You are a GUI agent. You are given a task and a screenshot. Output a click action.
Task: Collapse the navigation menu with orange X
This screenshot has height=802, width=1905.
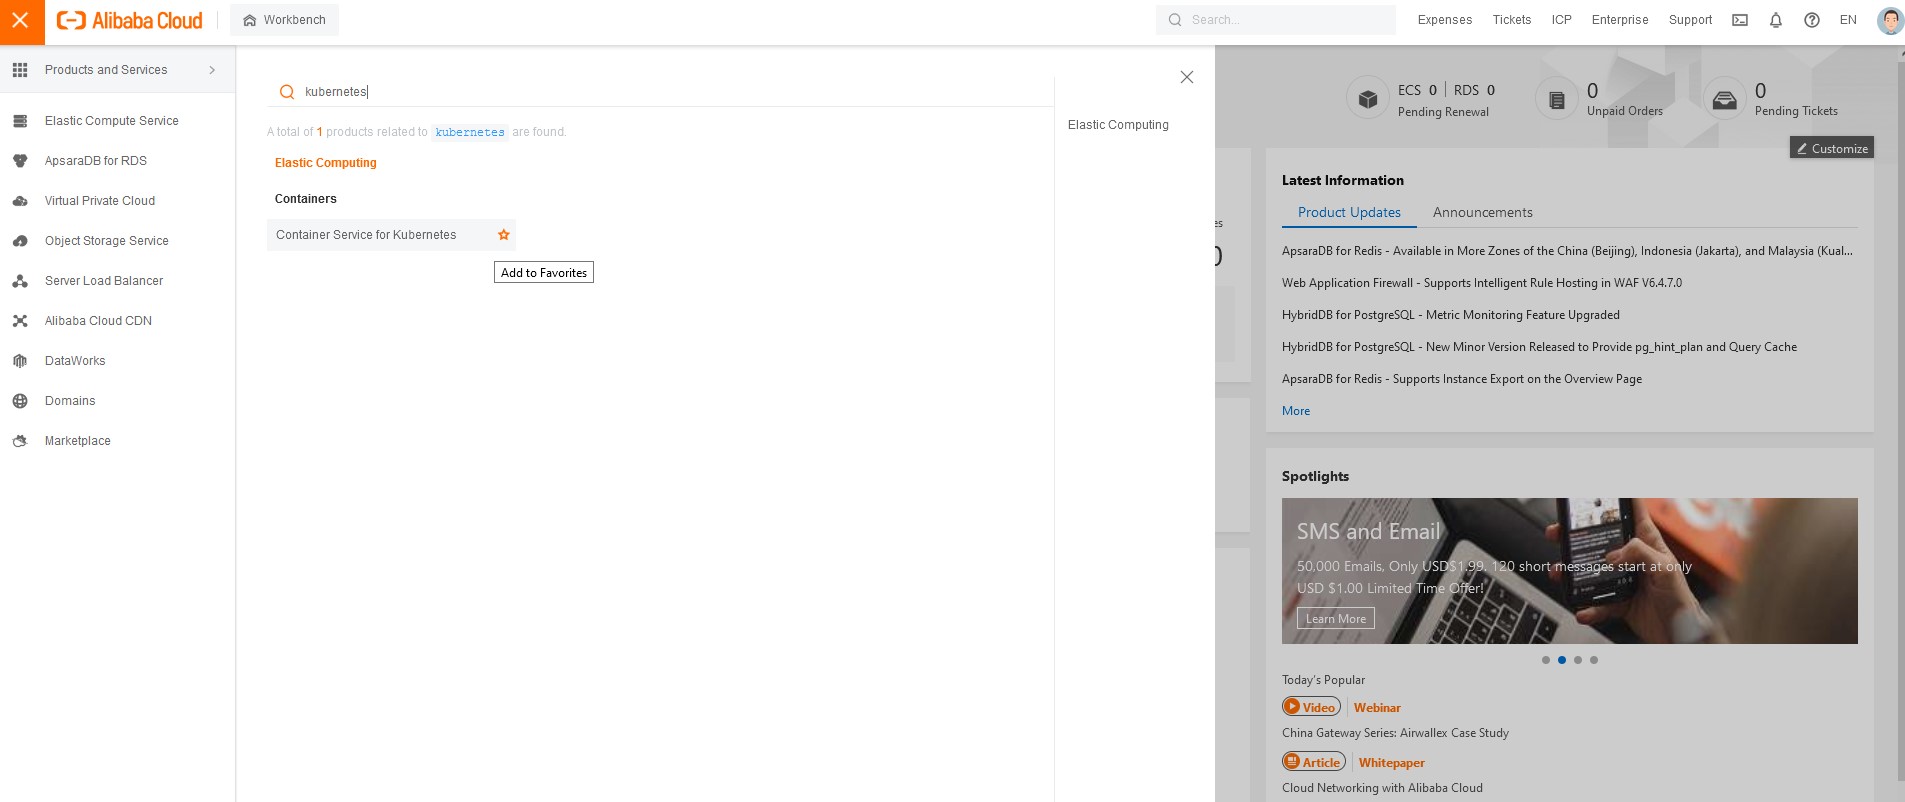coord(21,21)
